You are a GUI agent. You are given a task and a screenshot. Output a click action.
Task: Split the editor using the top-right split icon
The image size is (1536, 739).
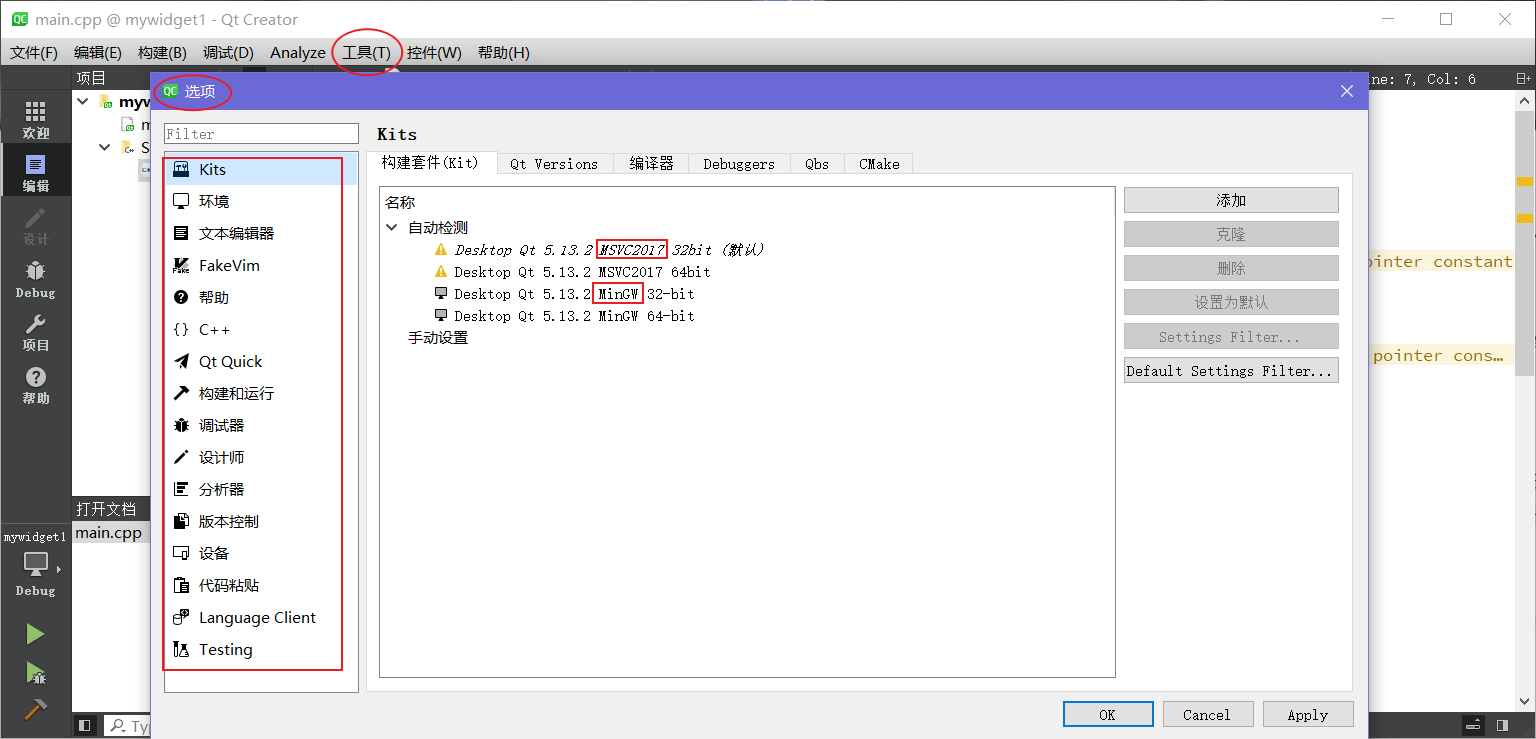click(x=1523, y=79)
